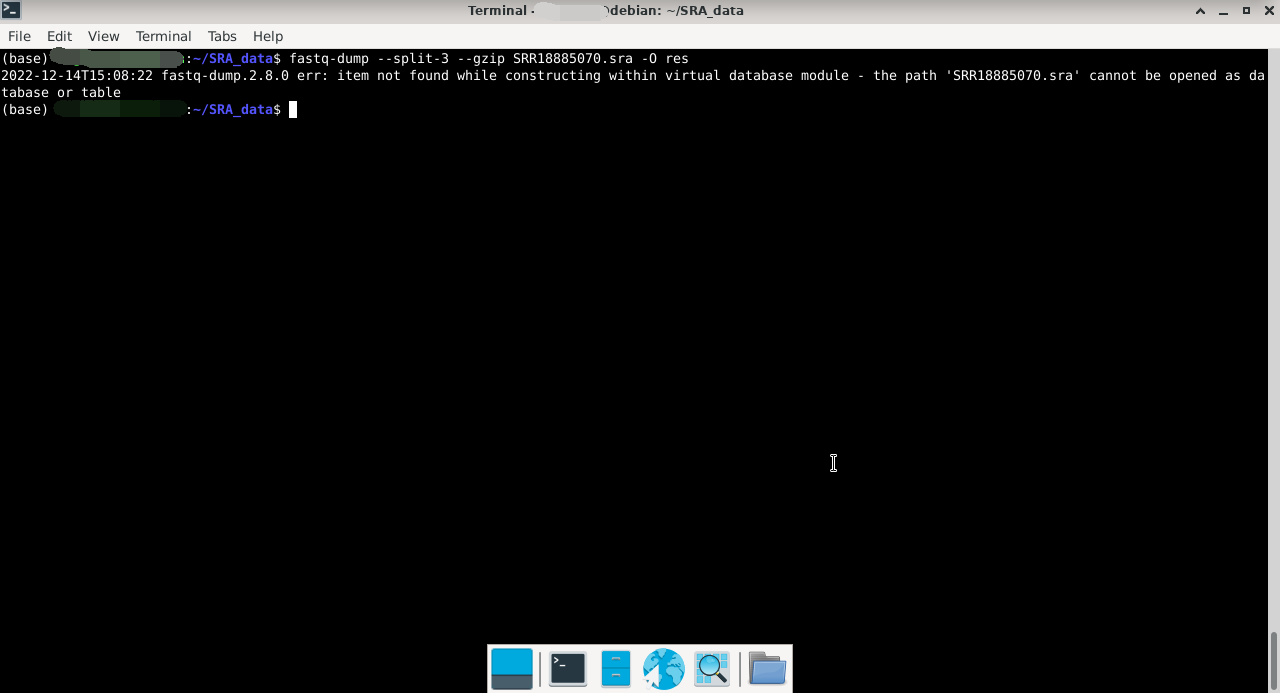Roll up the window with the shade arrow
The width and height of the screenshot is (1280, 693).
click(x=1199, y=10)
